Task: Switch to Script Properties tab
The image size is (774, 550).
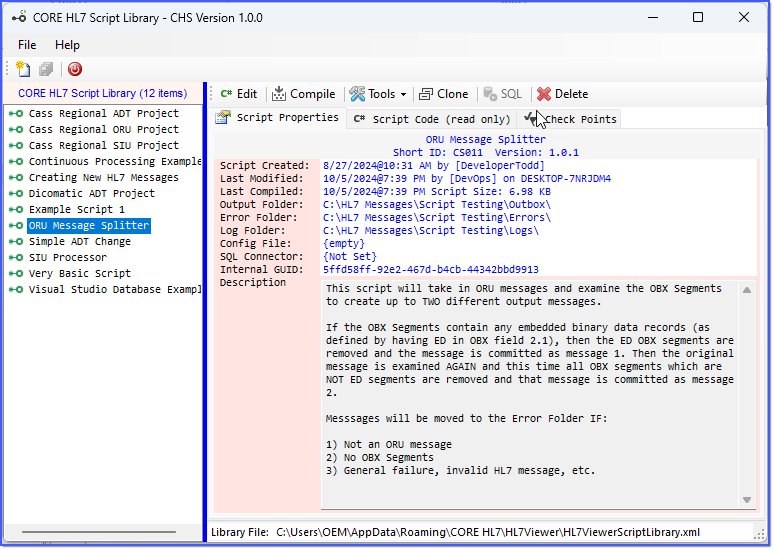Action: [x=277, y=118]
